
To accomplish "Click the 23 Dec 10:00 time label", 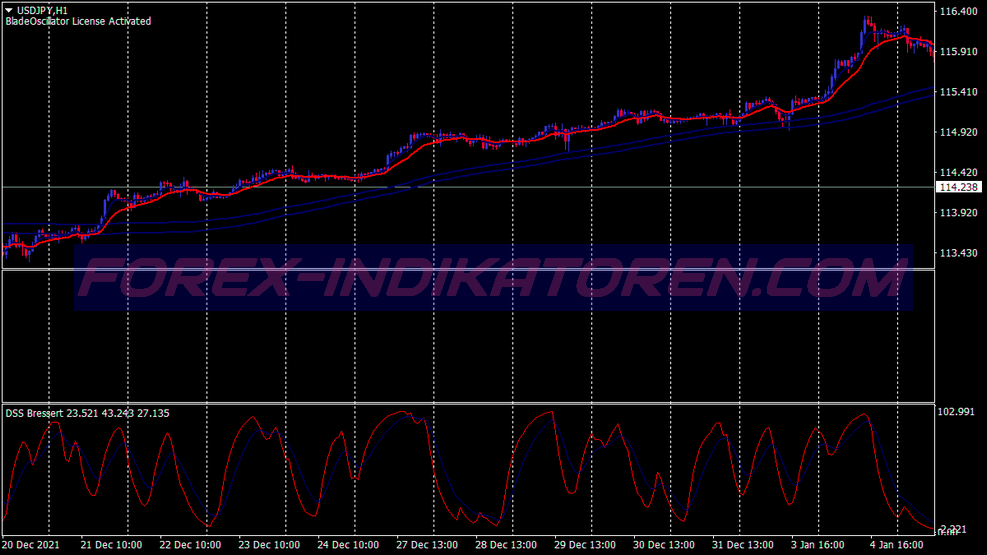I will point(269,545).
